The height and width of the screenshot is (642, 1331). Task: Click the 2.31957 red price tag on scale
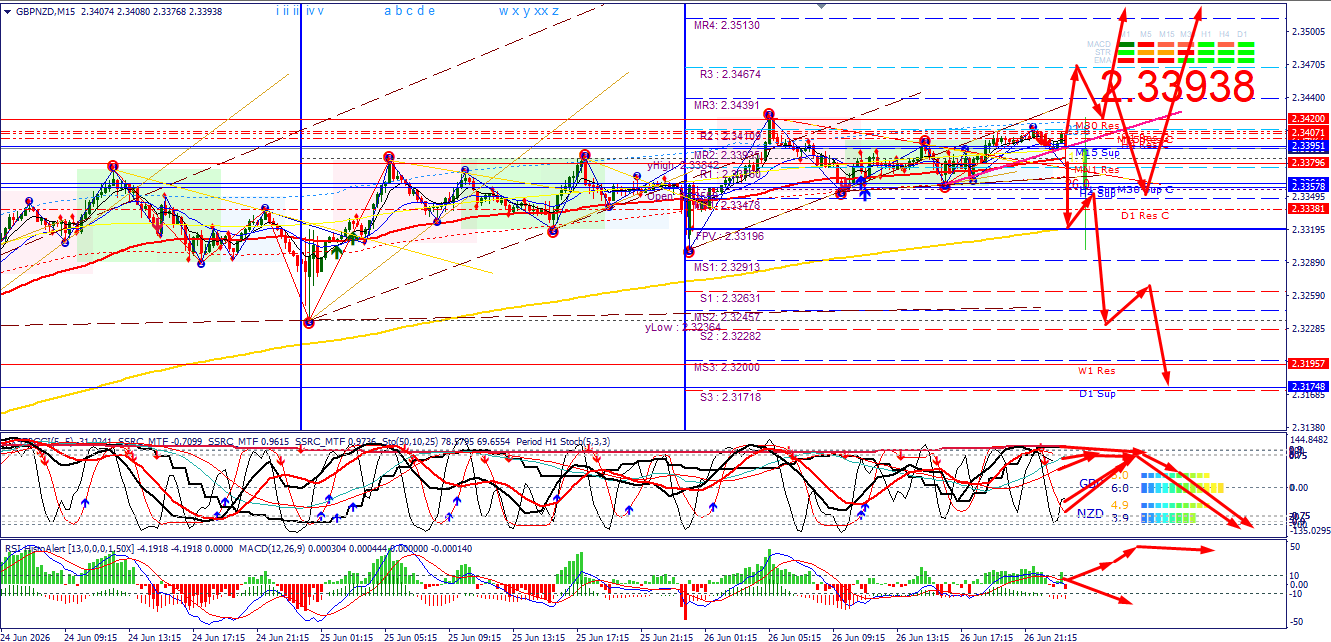coord(1308,364)
